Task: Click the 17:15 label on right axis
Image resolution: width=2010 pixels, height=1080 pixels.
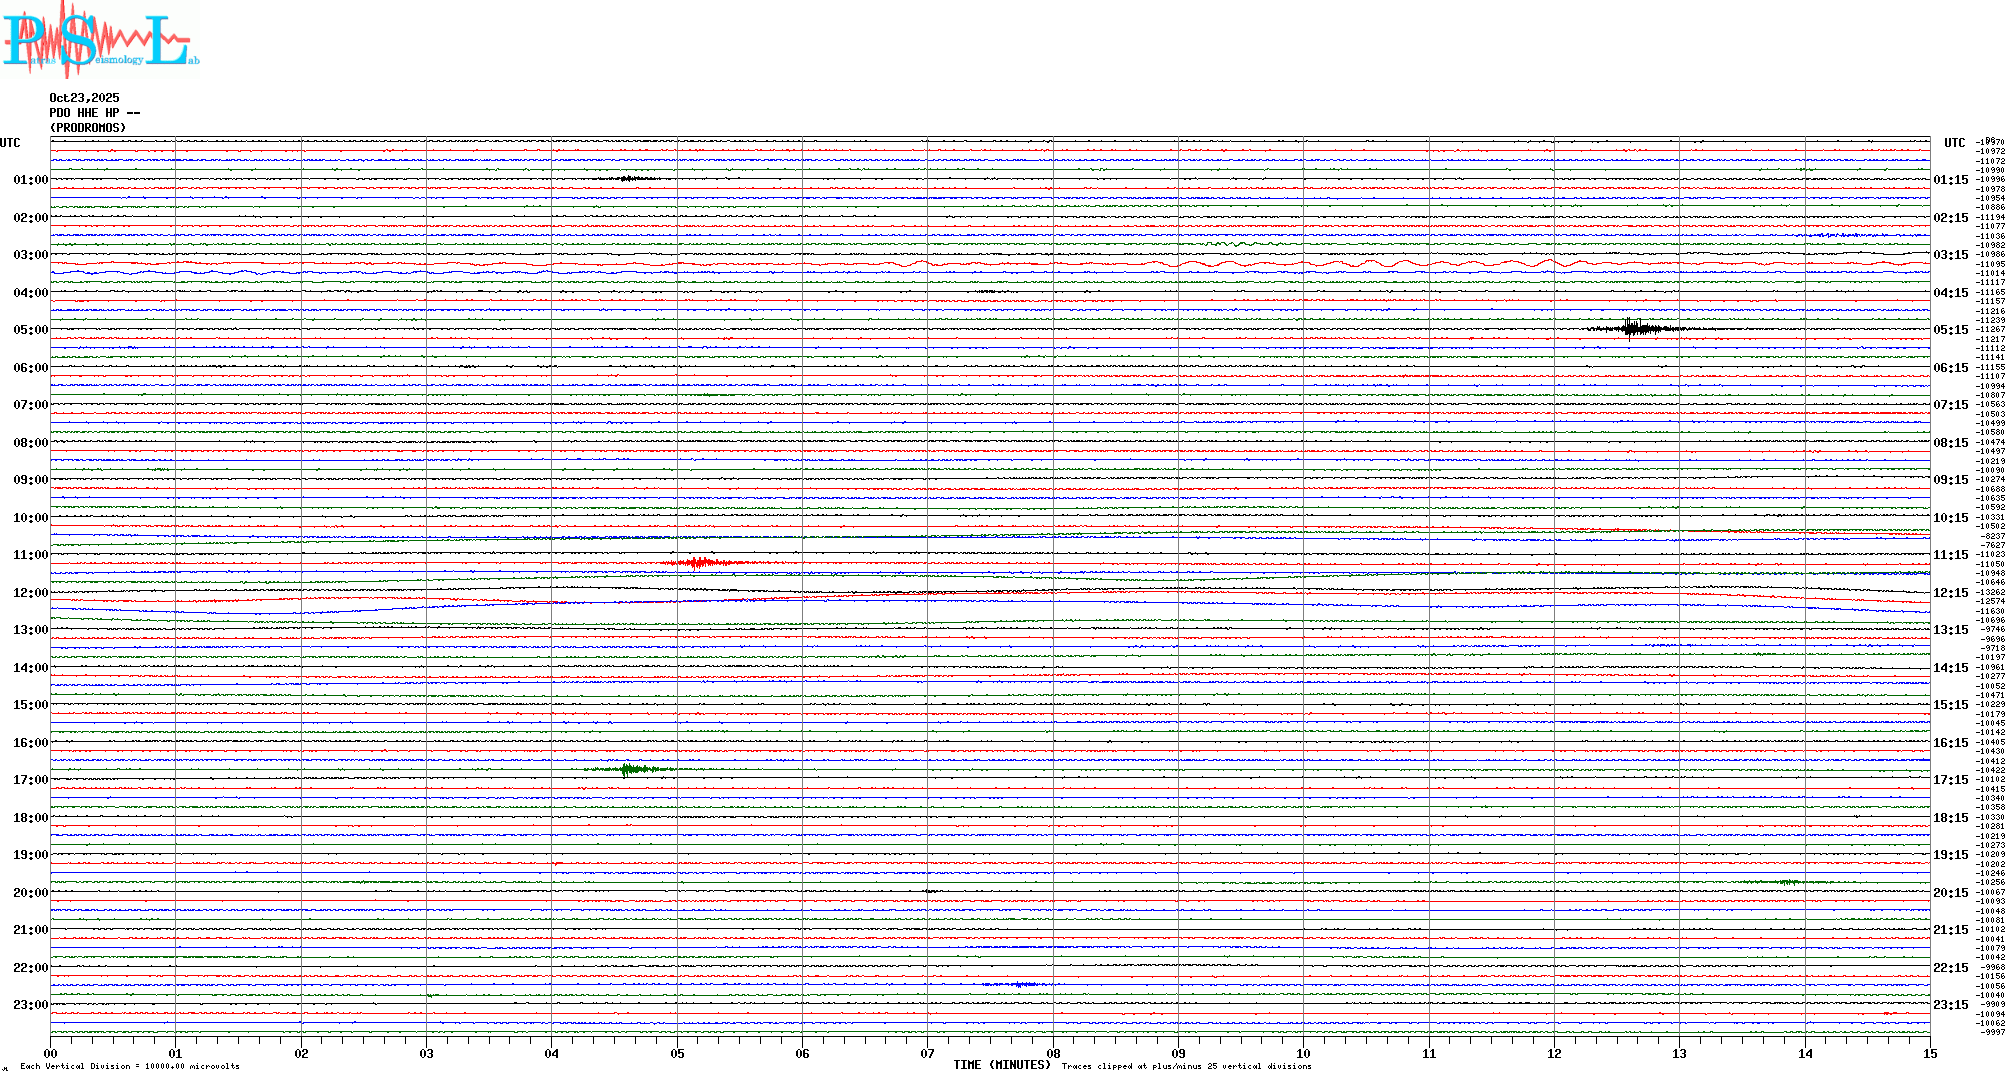Action: [1950, 780]
